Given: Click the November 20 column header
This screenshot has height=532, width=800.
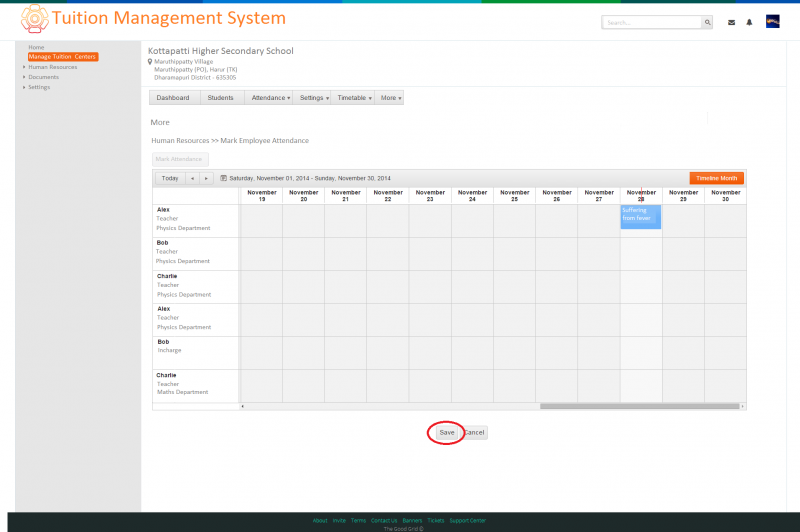Looking at the screenshot, I should (x=304, y=196).
